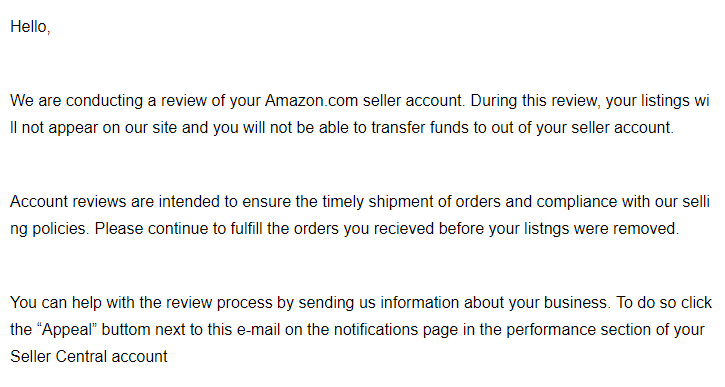The width and height of the screenshot is (725, 387).
Task: Click the words "ng policies."
Action: (x=50, y=229)
